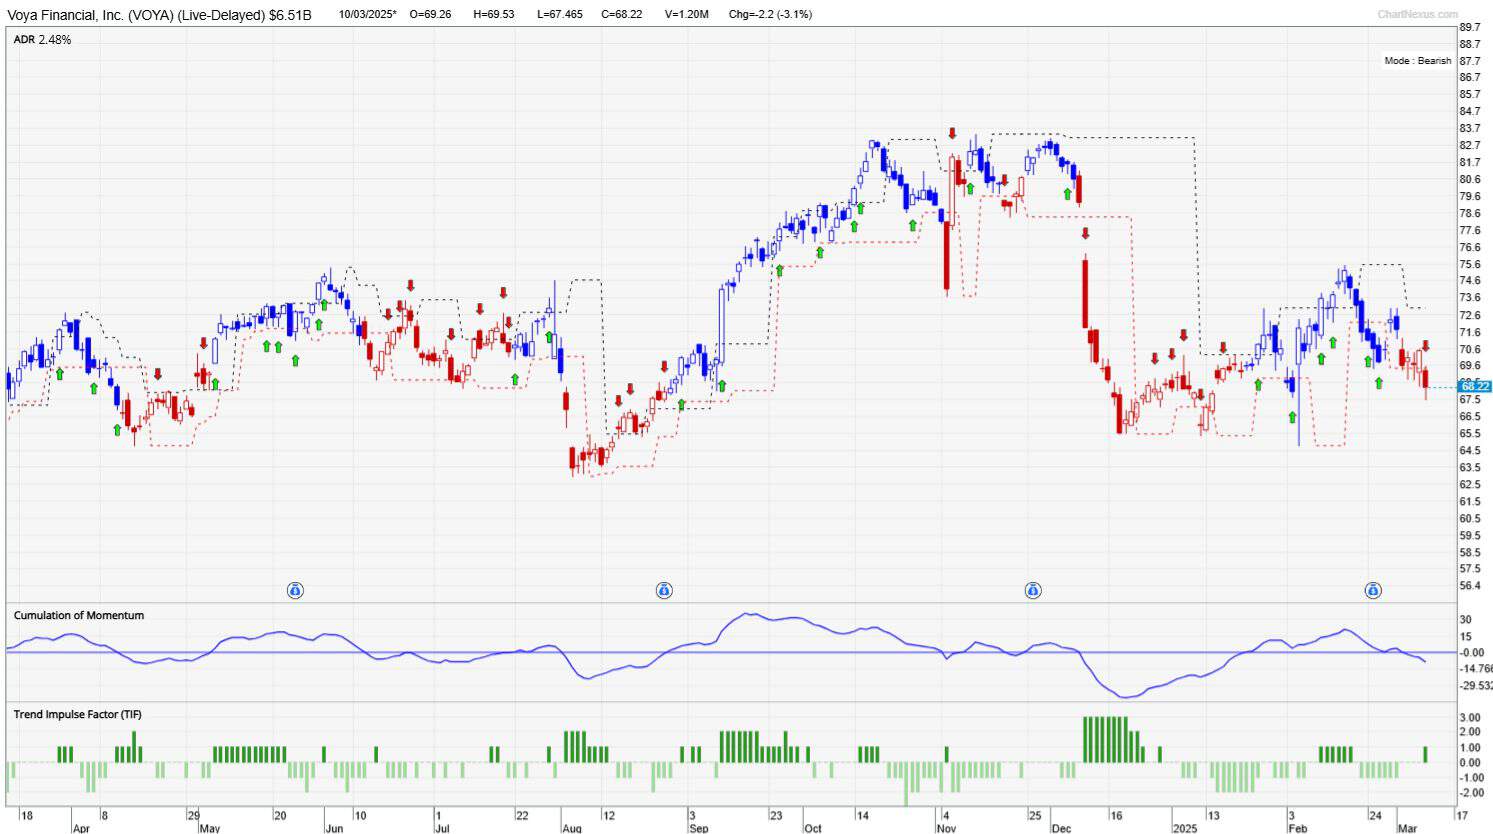Screen dimensions: 1493x834
Task: Select the Trend Impulse Factor (TIF) panel label
Action: (x=77, y=715)
